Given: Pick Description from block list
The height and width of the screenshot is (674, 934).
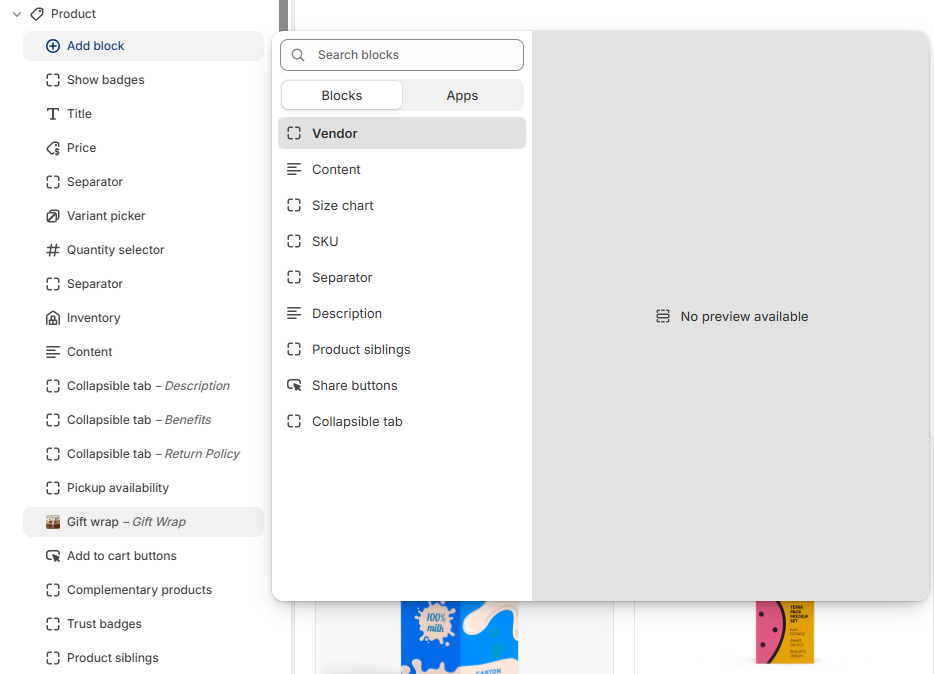Looking at the screenshot, I should pyautogui.click(x=402, y=313).
